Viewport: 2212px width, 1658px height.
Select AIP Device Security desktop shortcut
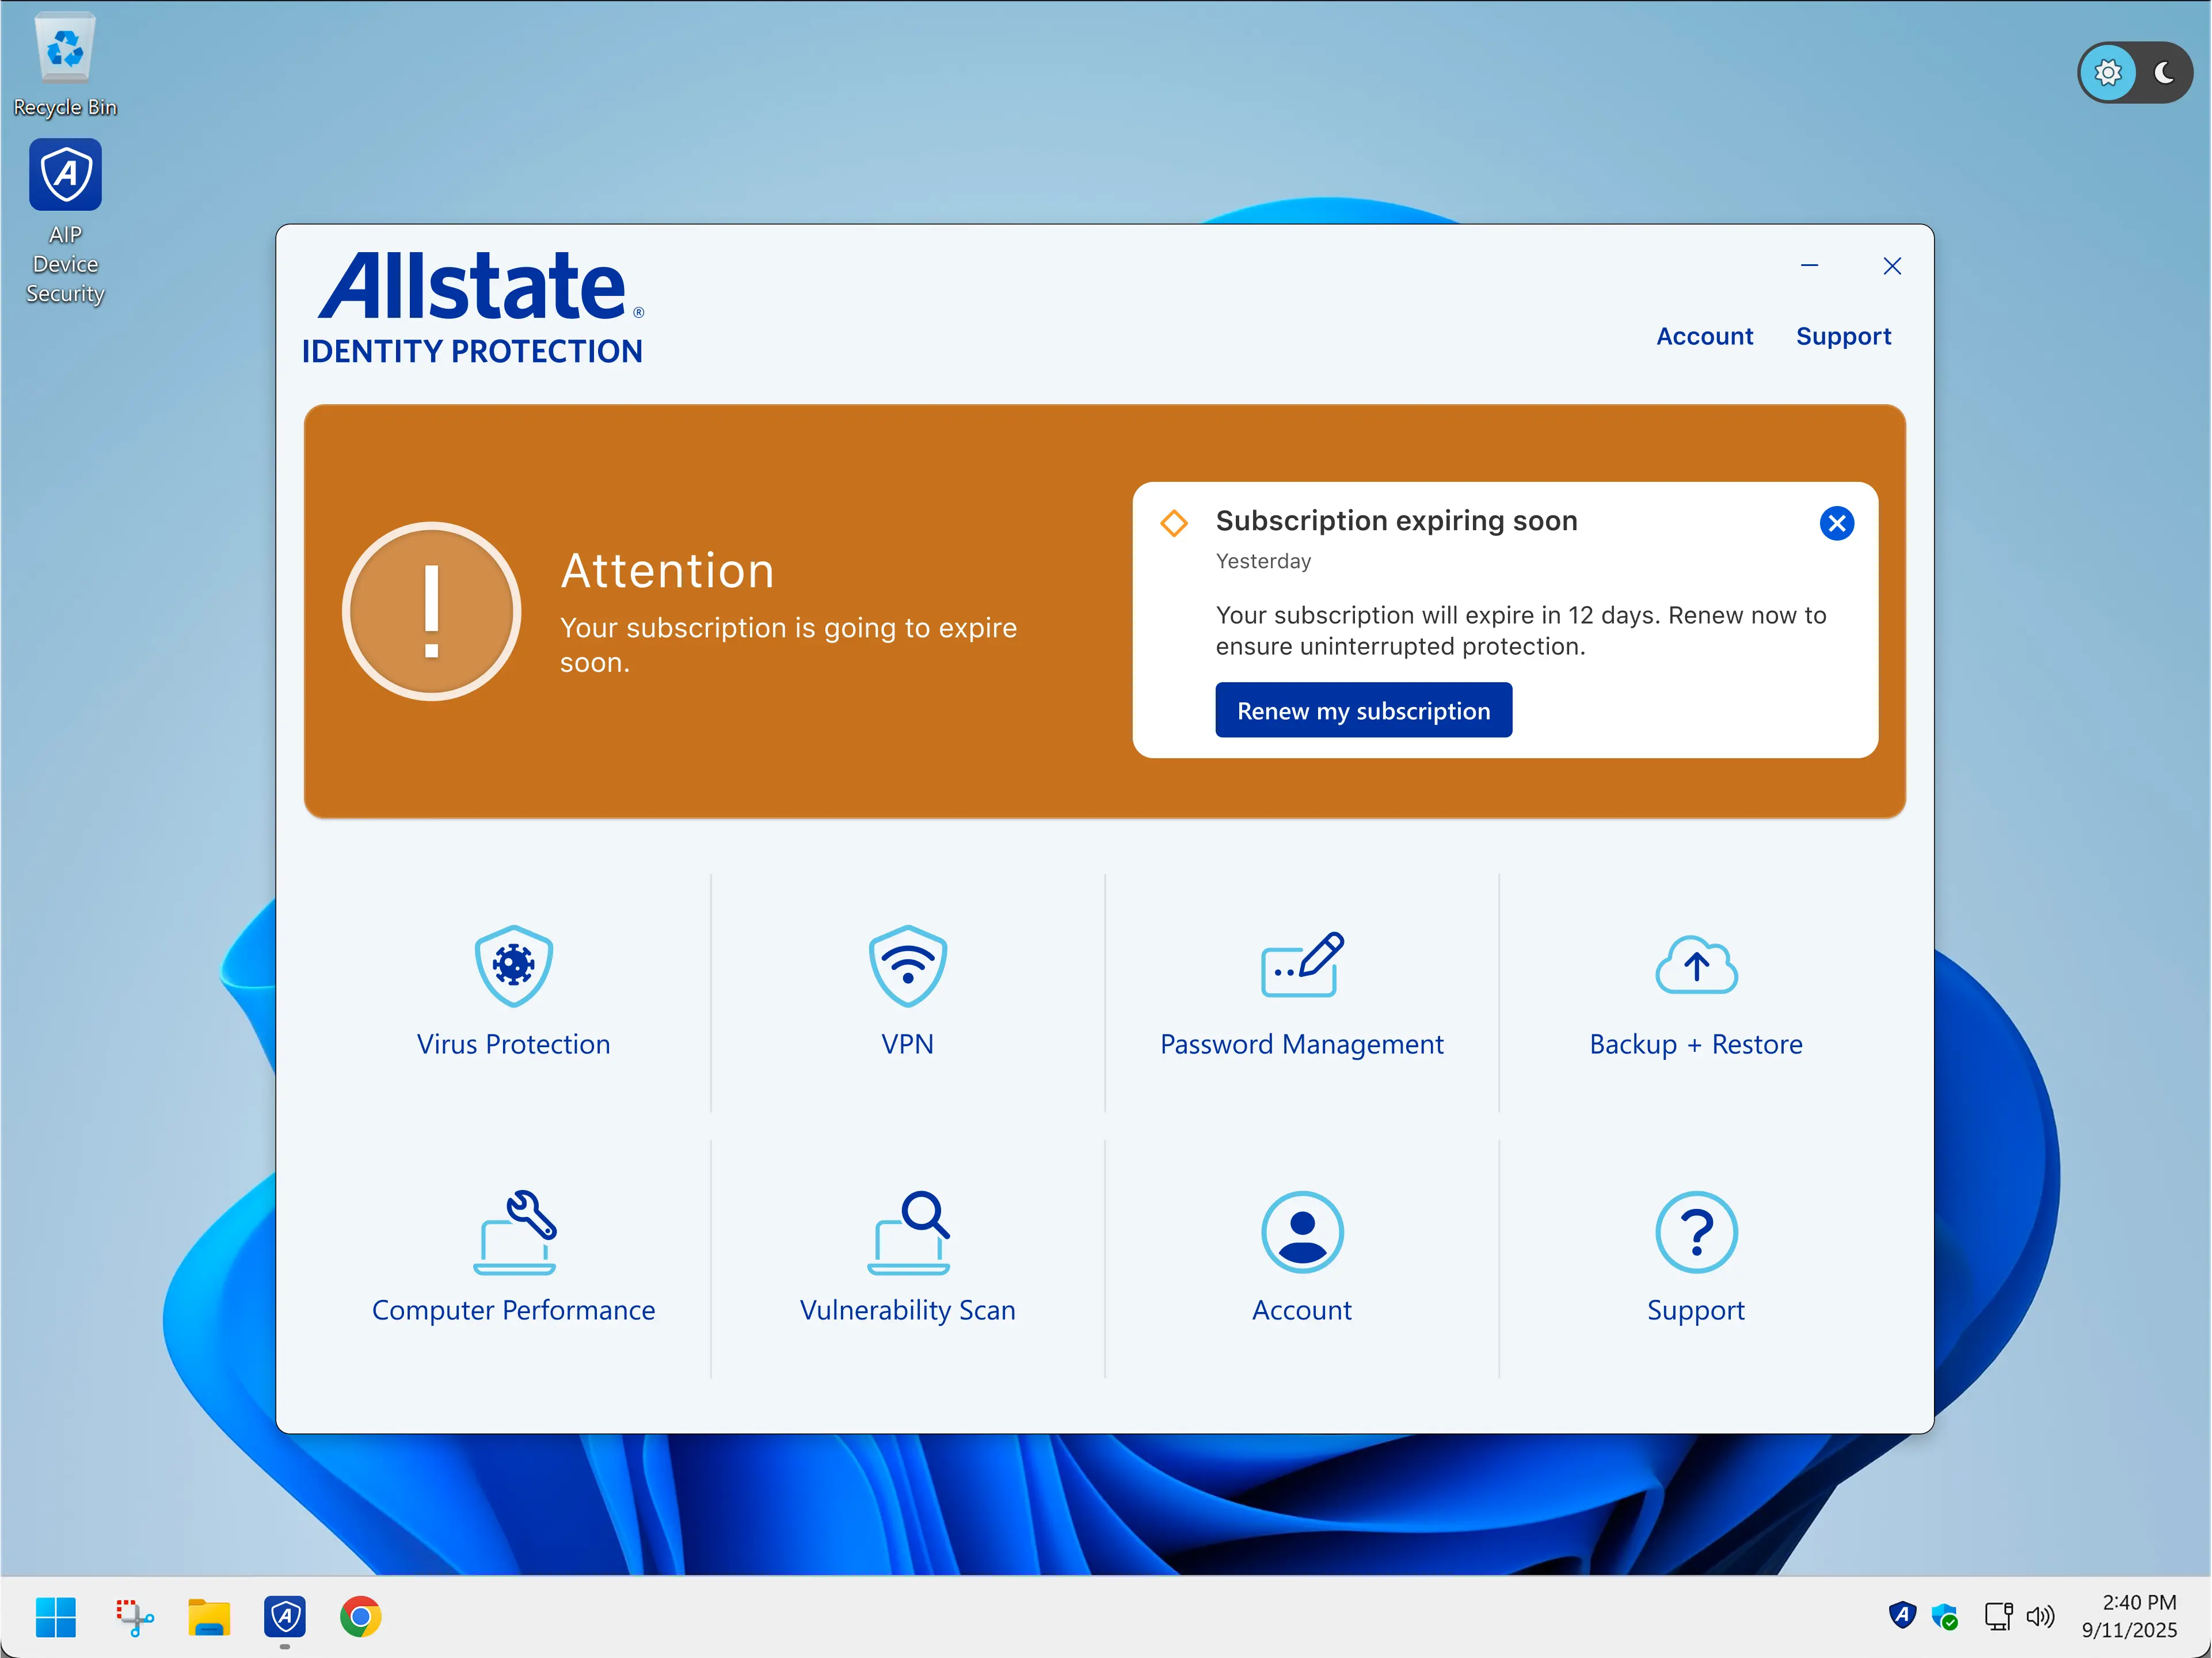(x=65, y=222)
